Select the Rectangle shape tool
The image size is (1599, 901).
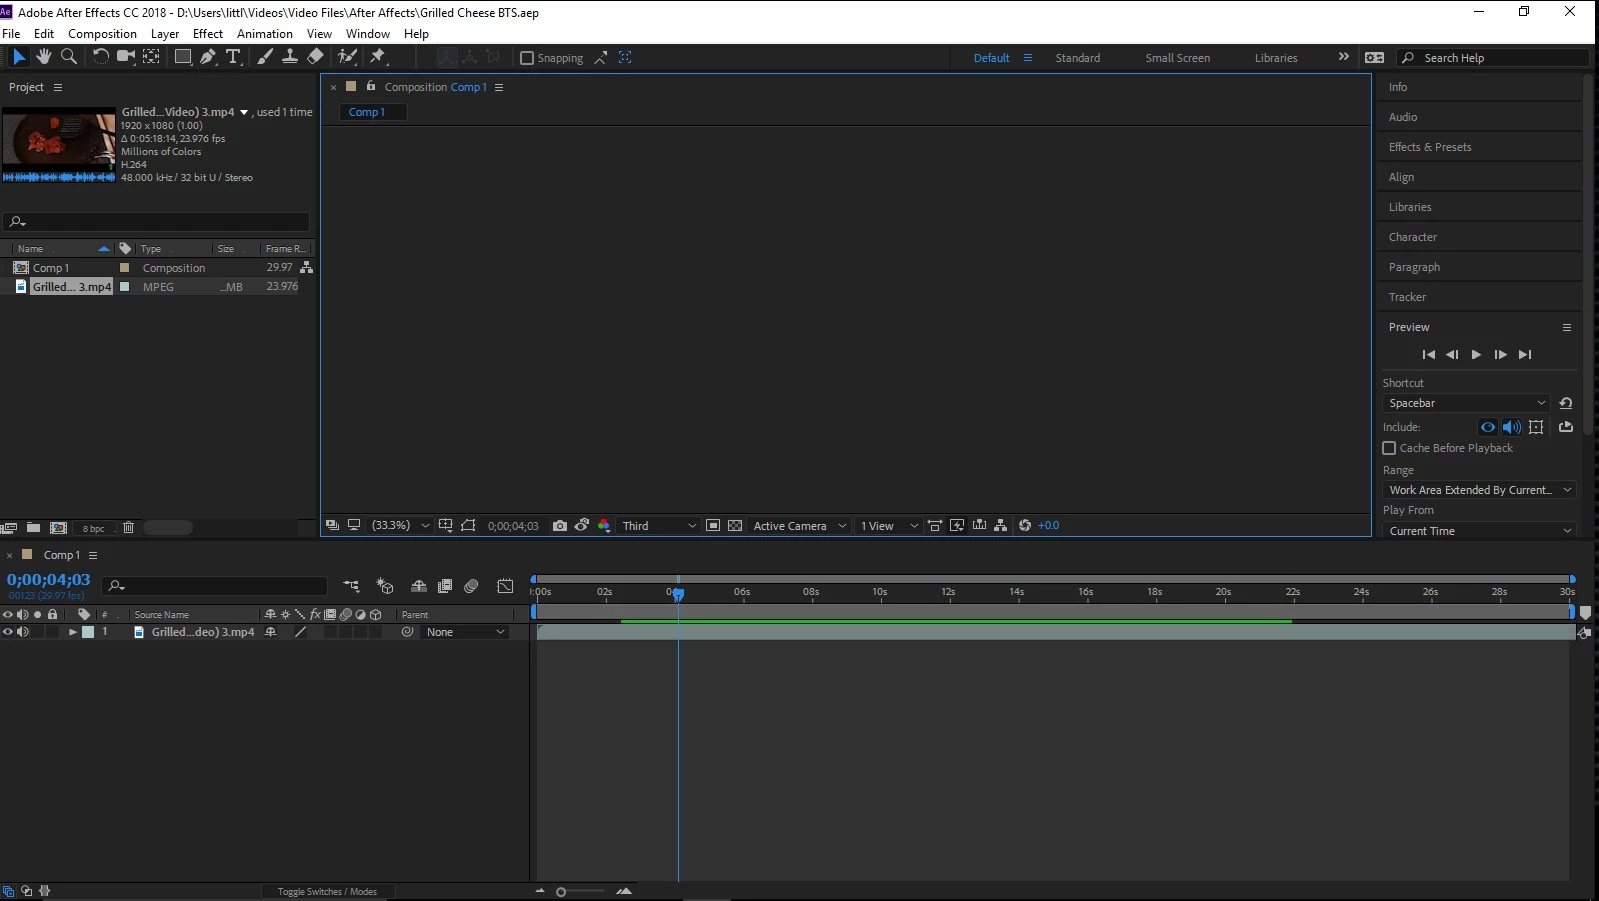[183, 57]
